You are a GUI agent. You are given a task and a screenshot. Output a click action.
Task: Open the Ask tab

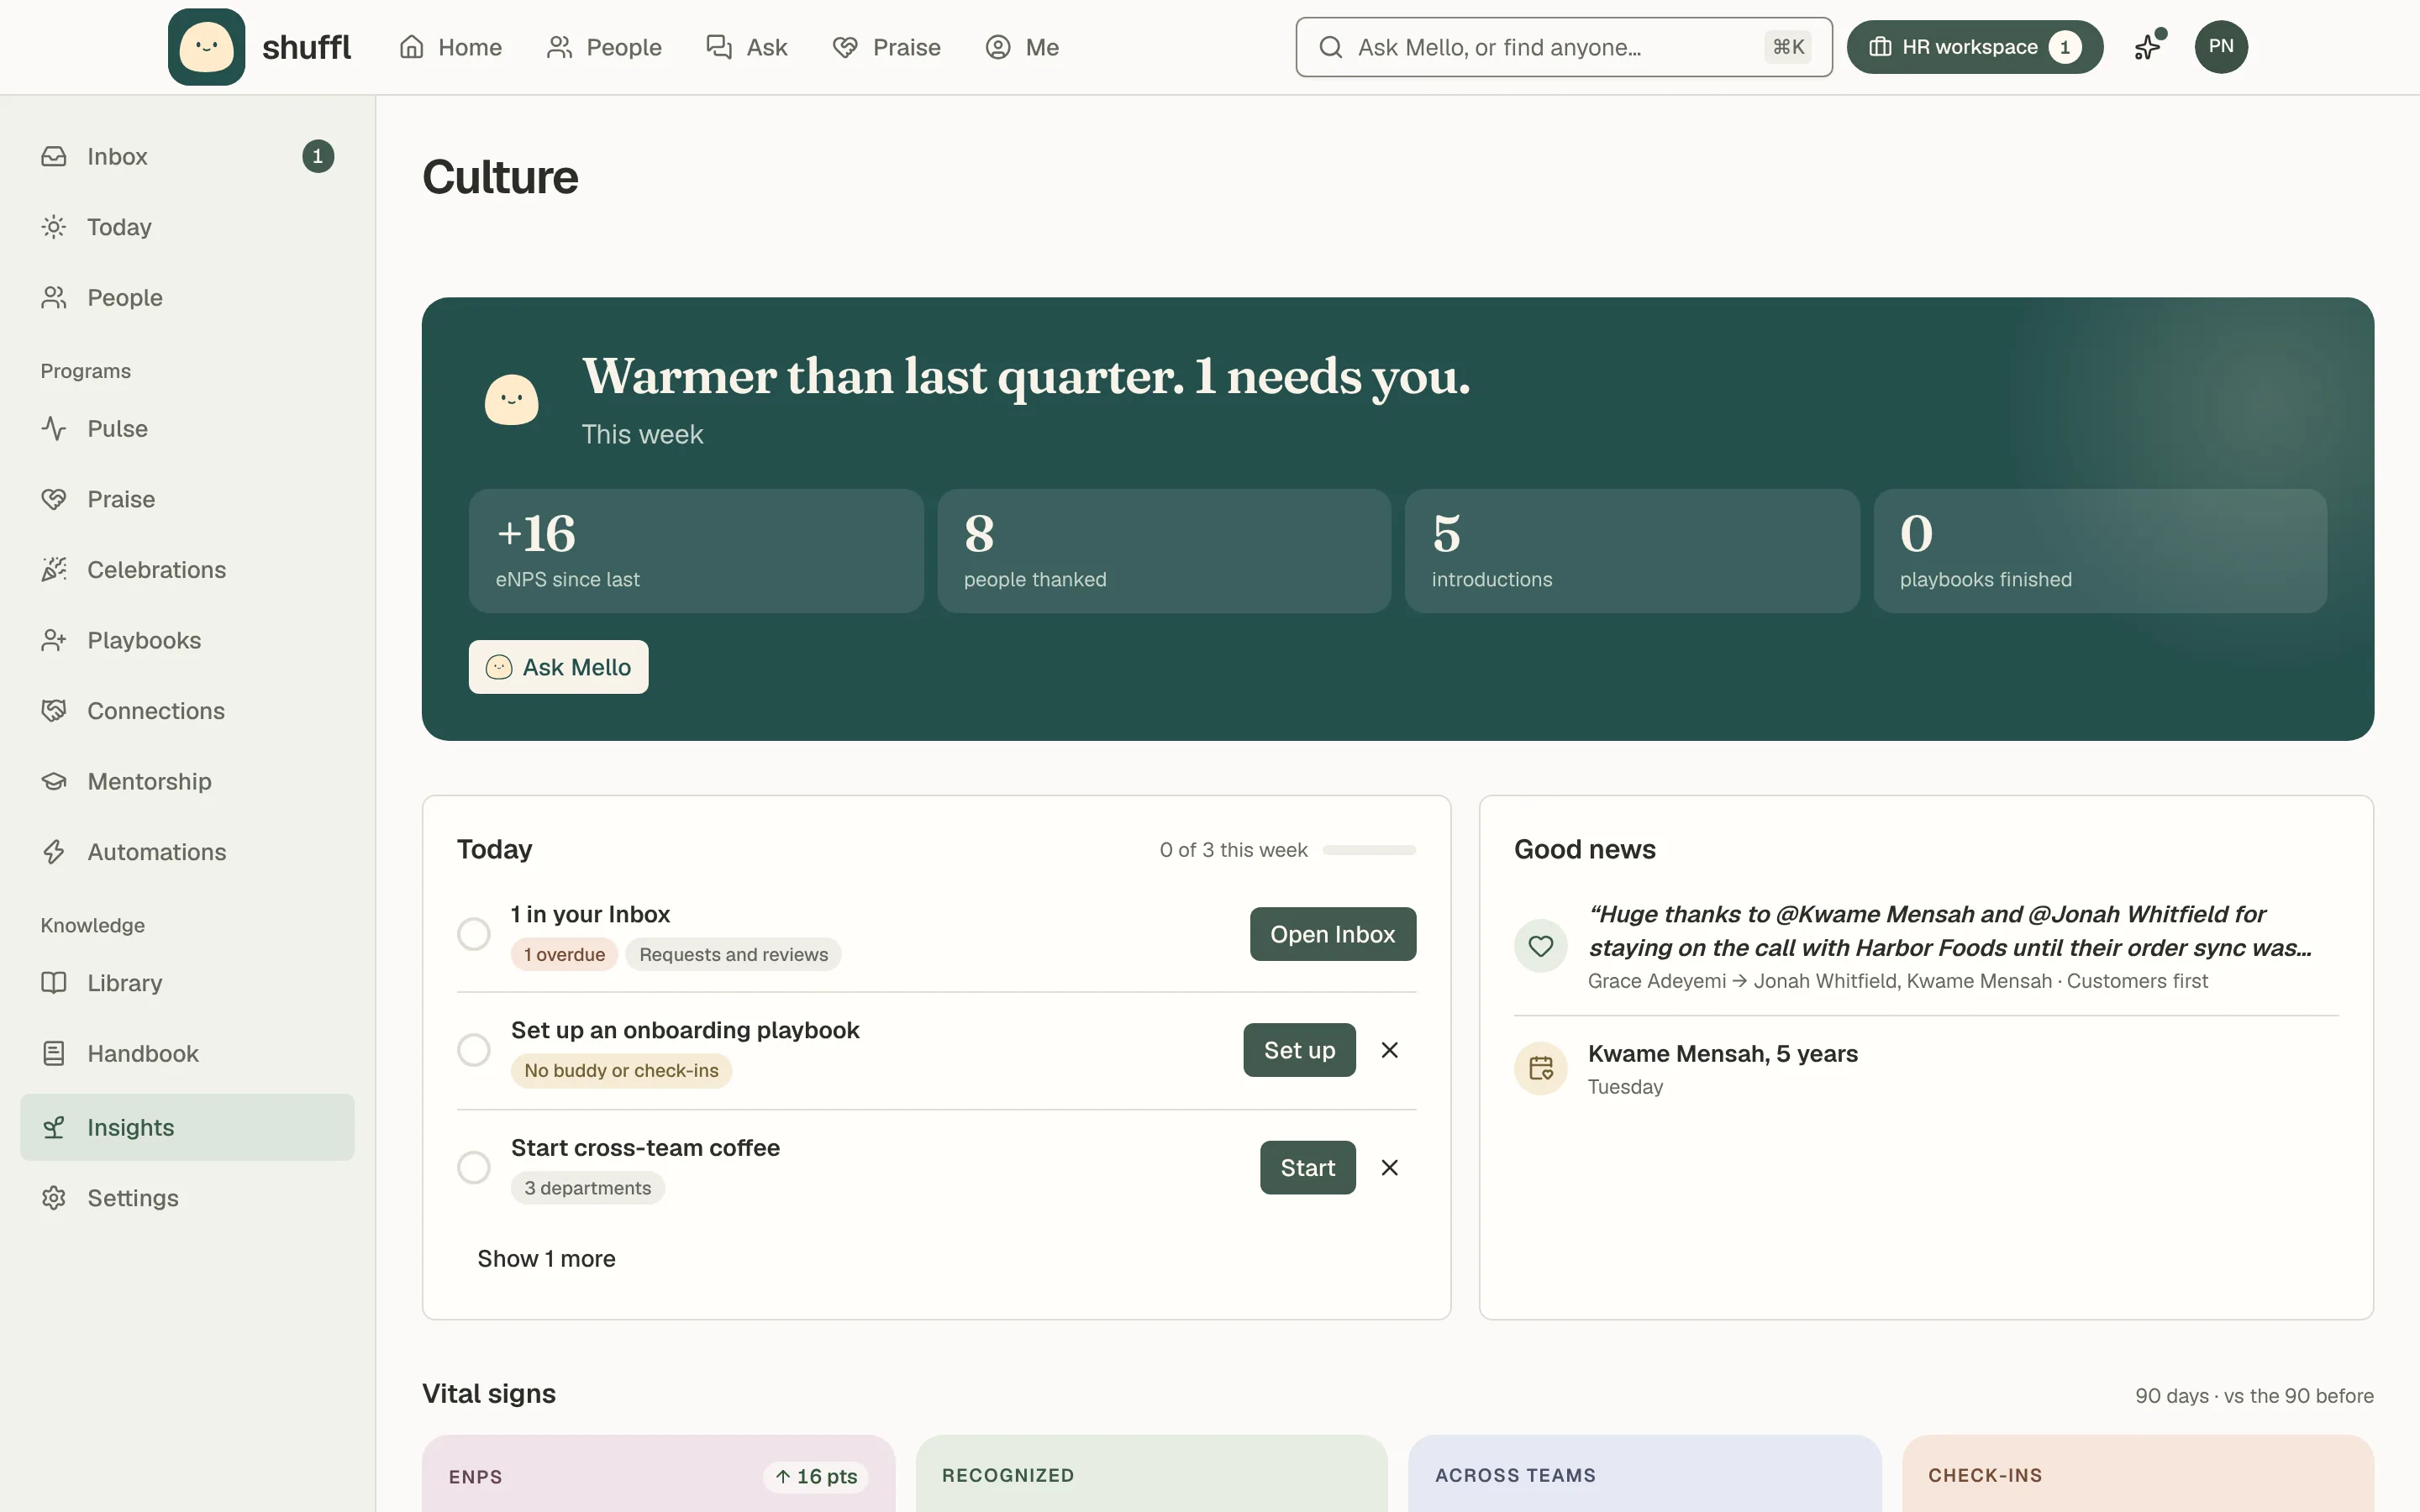pos(747,47)
